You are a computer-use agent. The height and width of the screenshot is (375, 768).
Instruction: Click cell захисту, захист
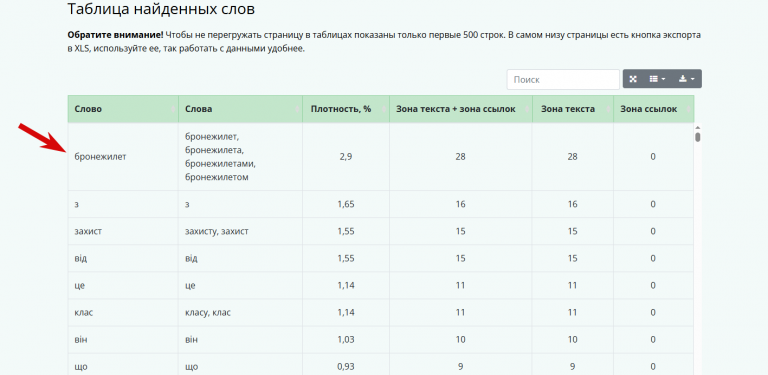coord(240,231)
